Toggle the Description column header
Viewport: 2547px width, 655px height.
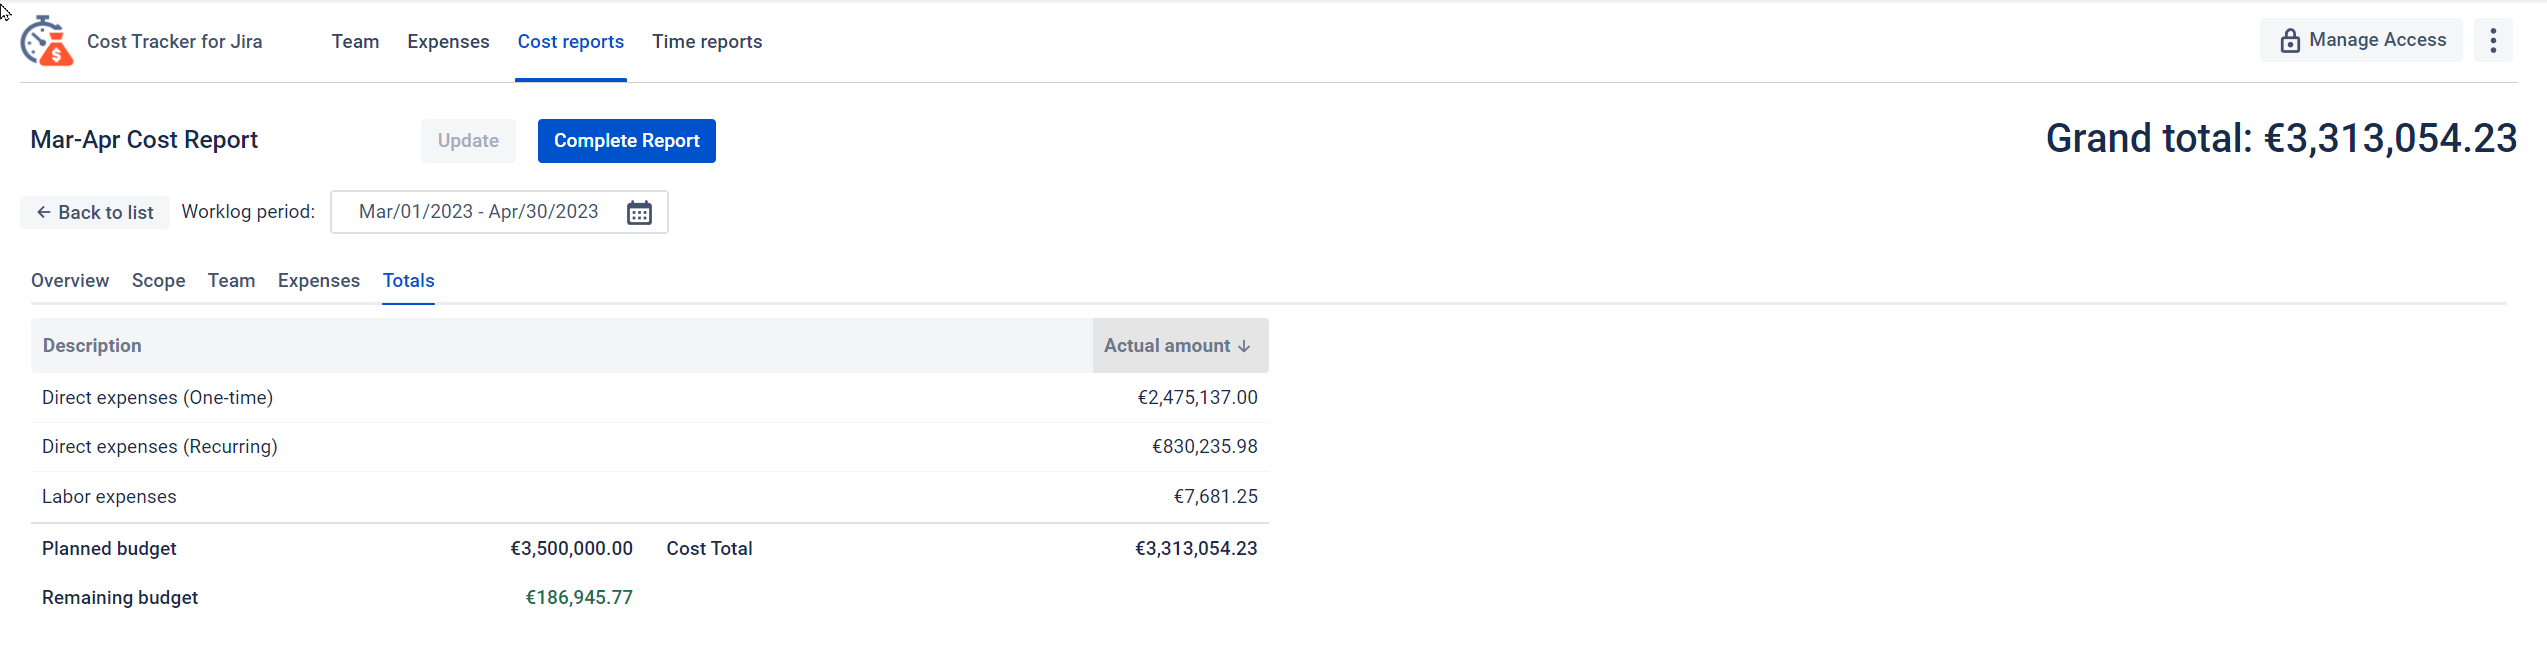pos(92,345)
